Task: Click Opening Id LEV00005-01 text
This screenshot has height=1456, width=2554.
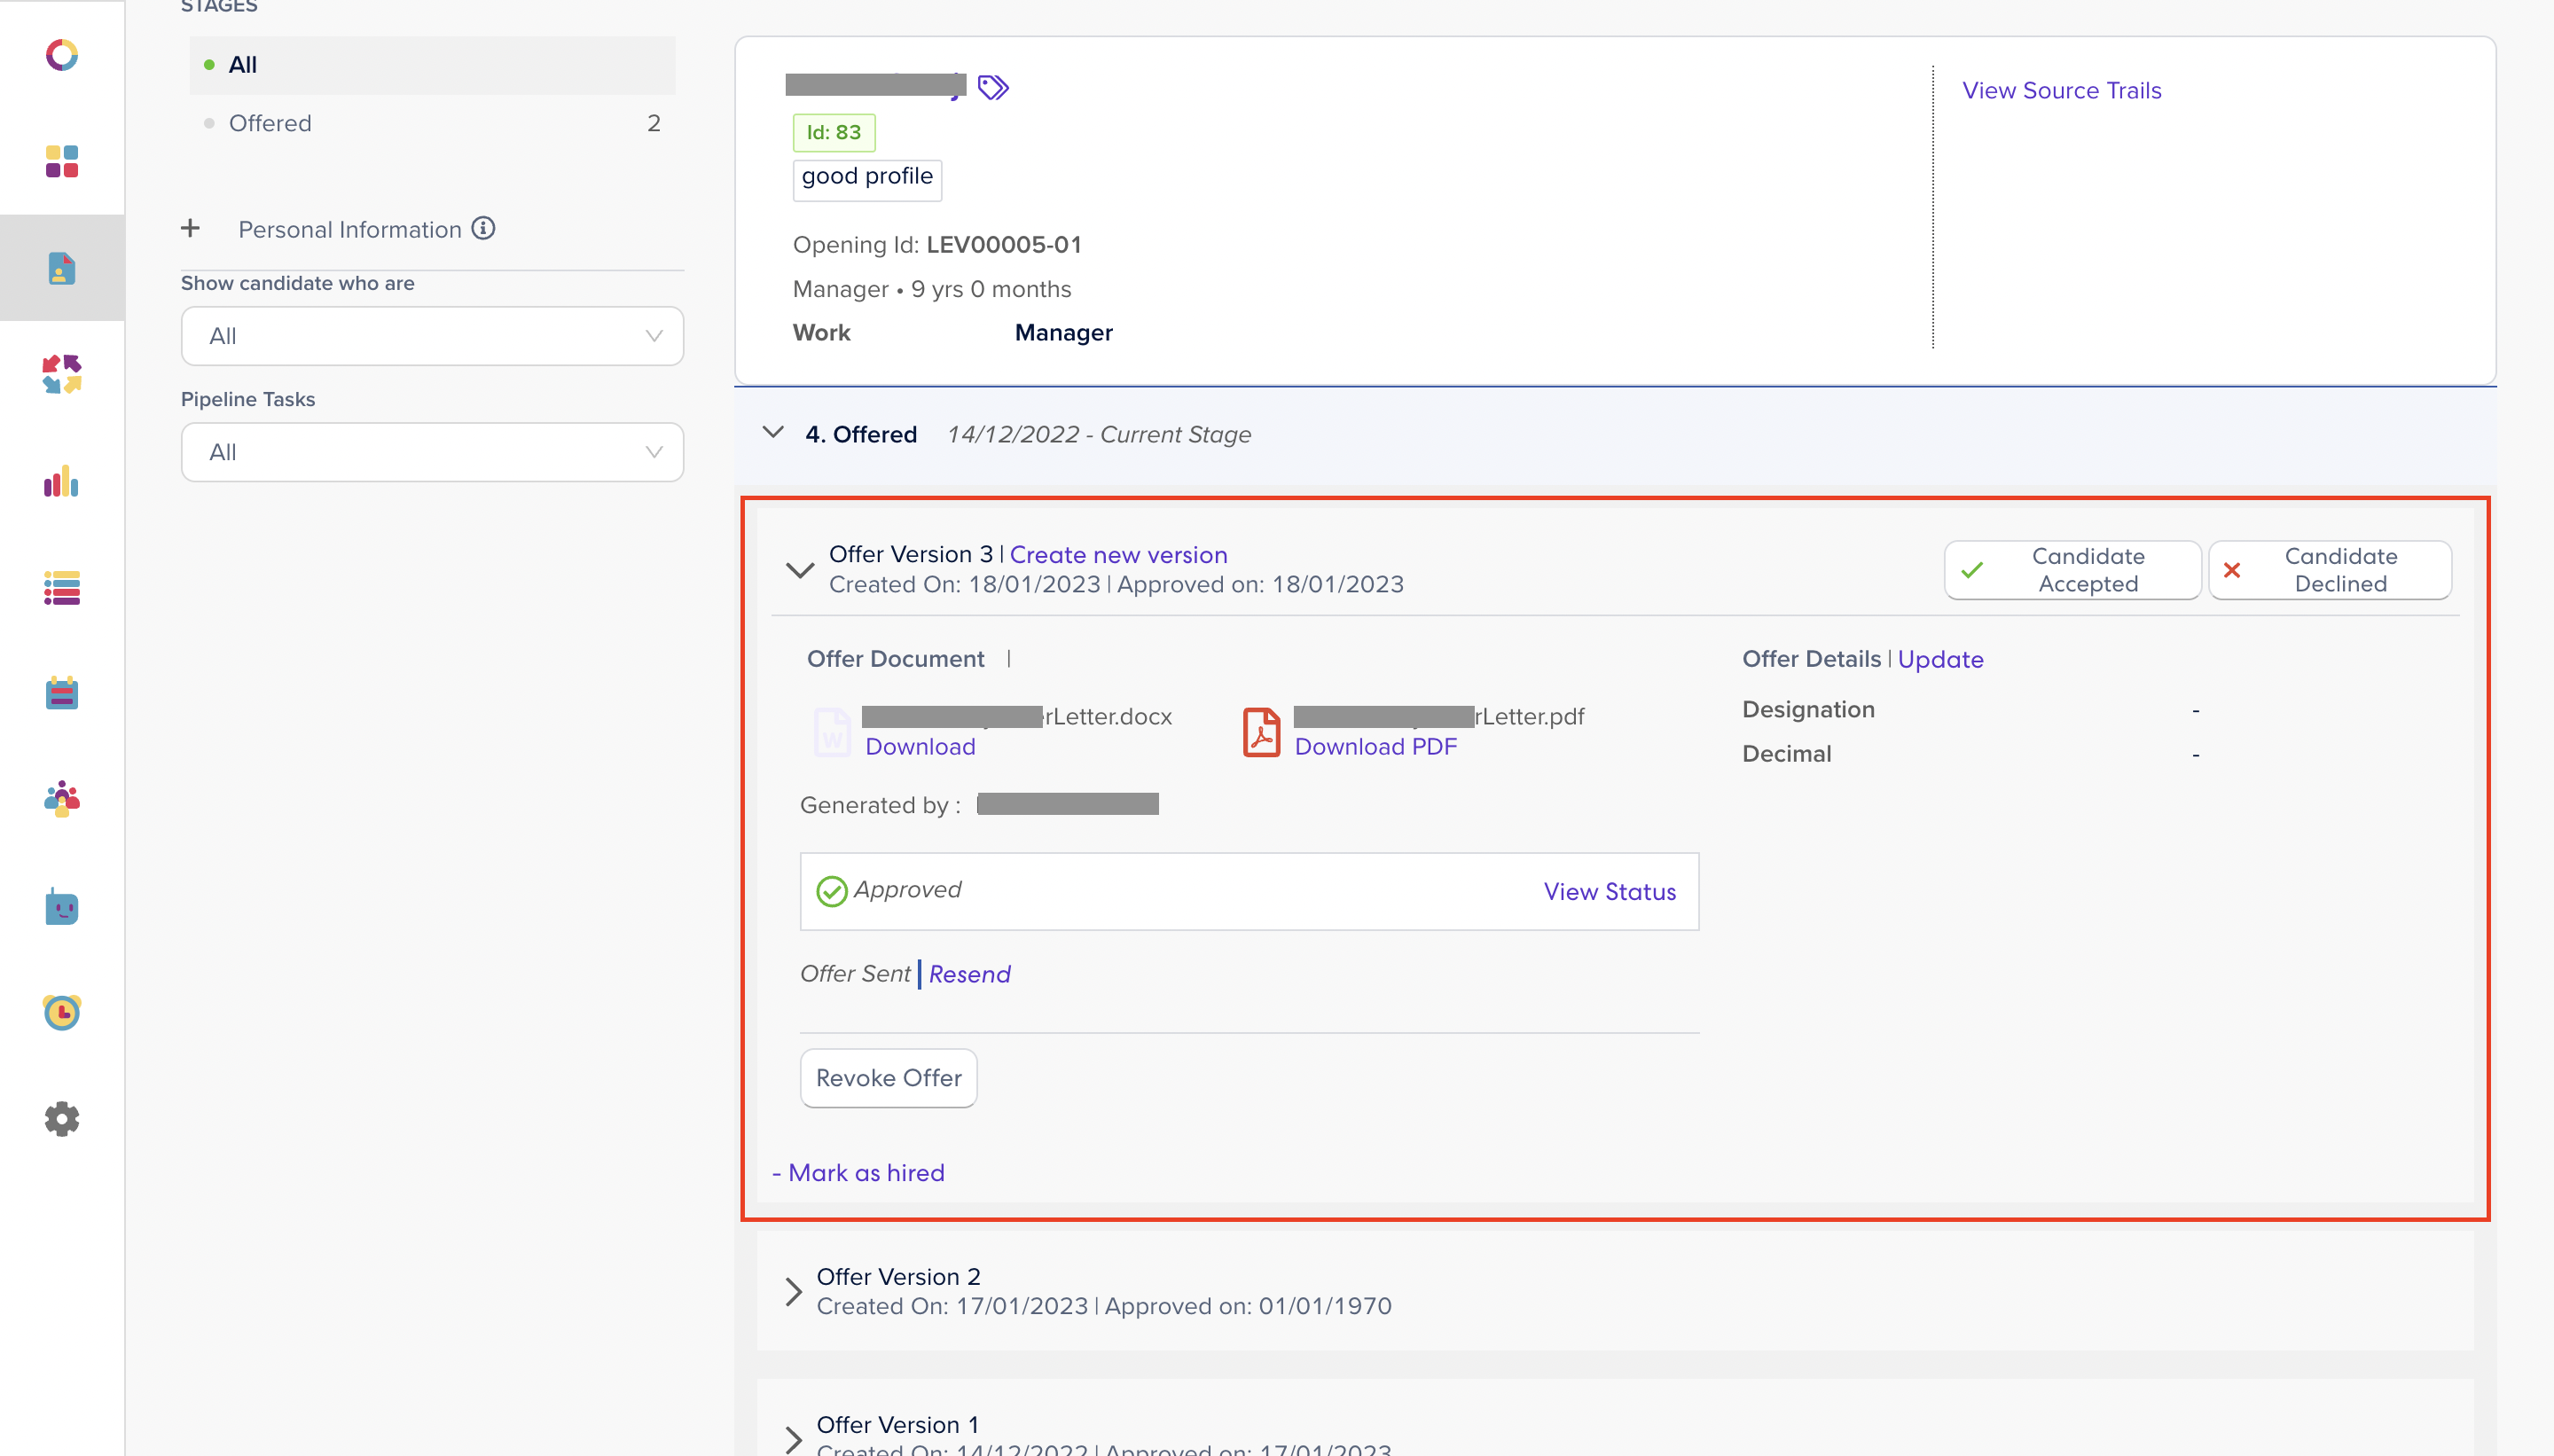Action: 937,245
